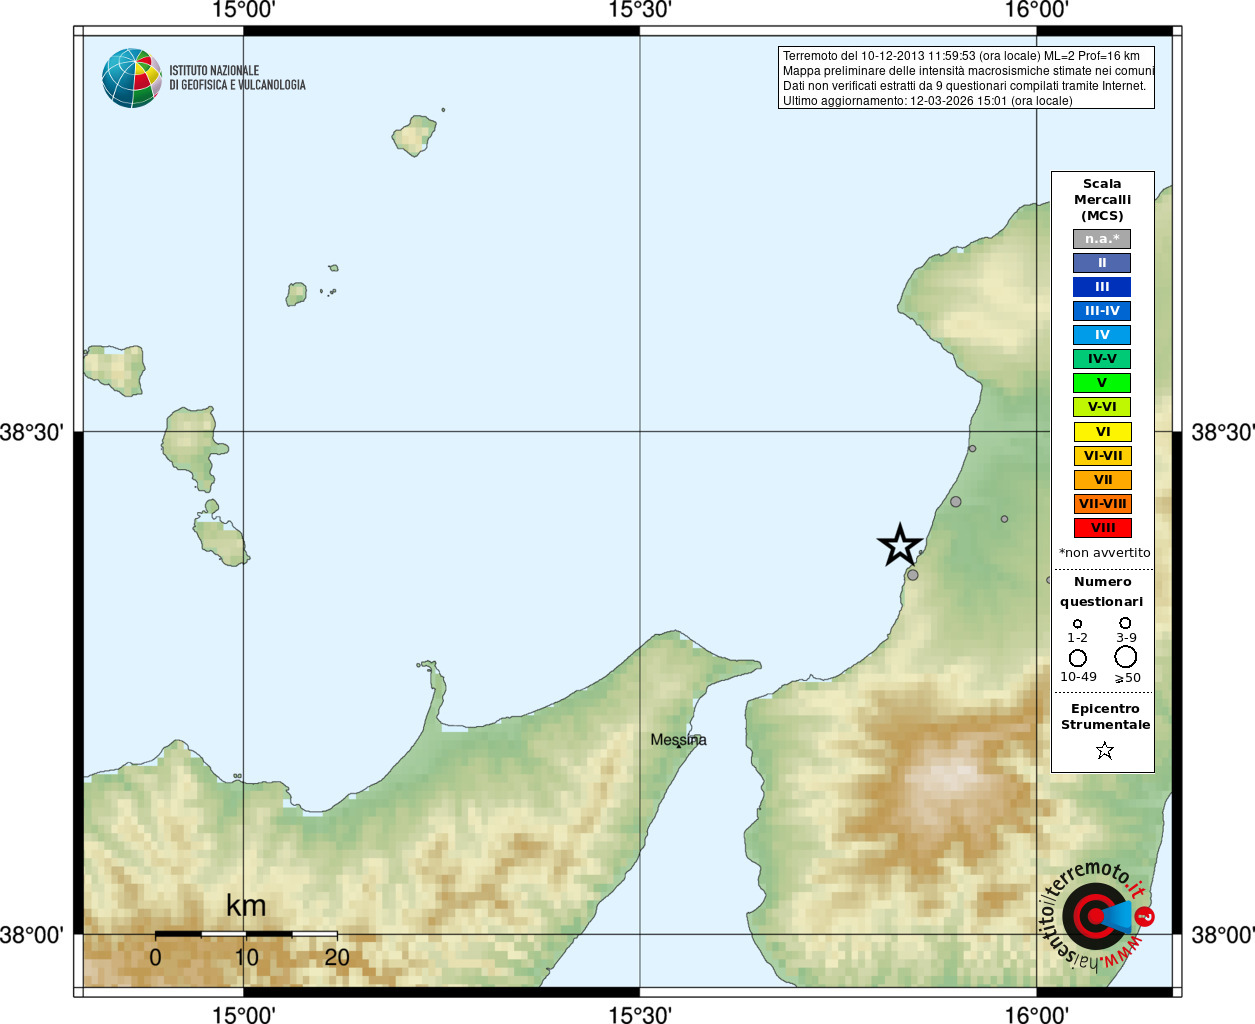1255x1024 pixels.
Task: Select the yellow VI intensity swatch
Action: pos(1102,432)
